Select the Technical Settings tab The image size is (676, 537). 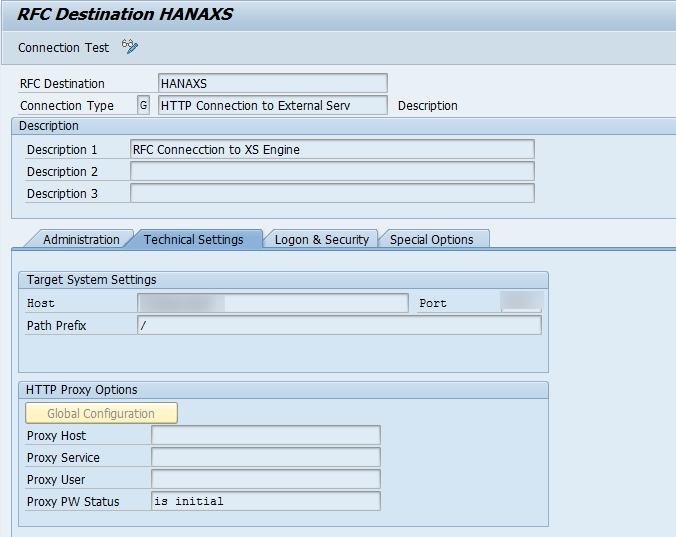[194, 240]
